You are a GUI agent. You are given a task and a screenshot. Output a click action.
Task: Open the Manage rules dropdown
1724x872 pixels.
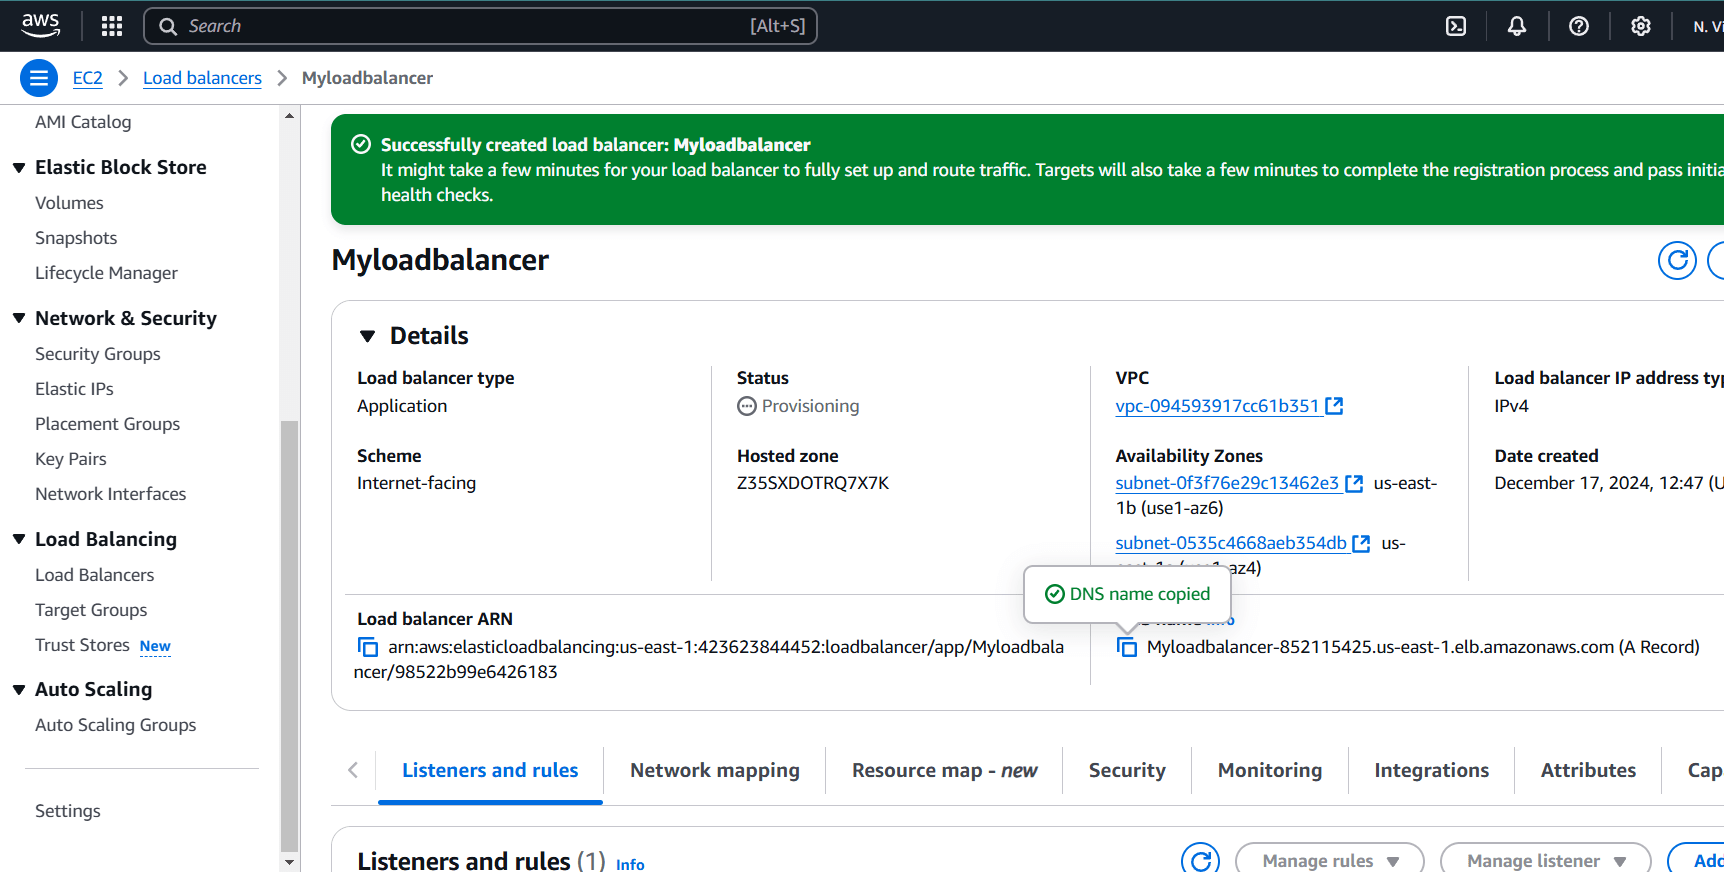(x=1330, y=860)
